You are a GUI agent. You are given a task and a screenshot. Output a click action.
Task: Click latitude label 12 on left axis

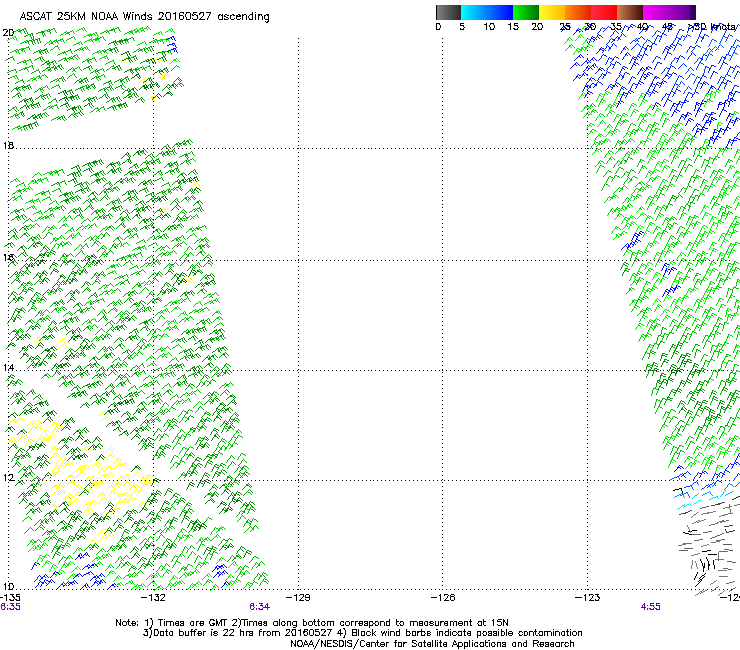[x=8, y=478]
